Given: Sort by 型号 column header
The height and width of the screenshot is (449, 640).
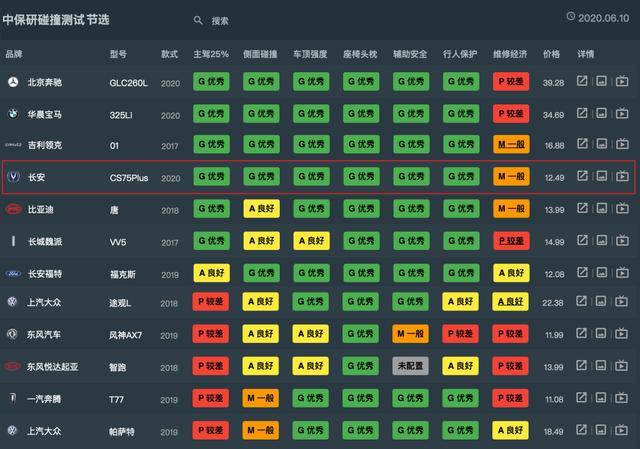Looking at the screenshot, I should 118,54.
